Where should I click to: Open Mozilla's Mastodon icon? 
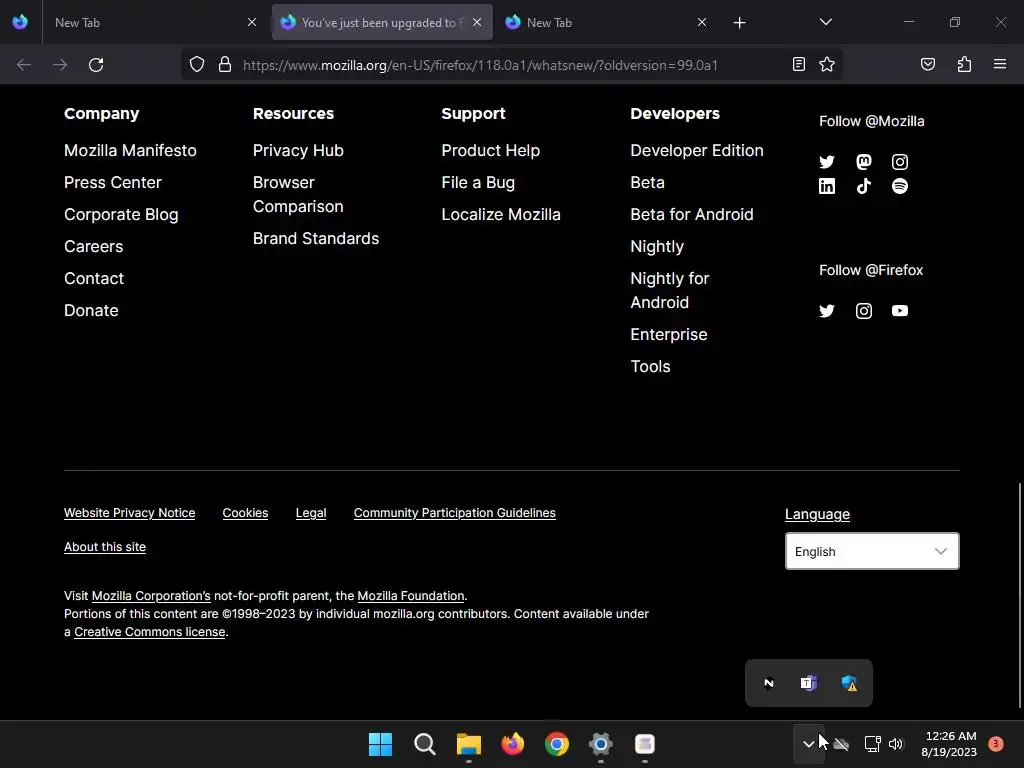[x=863, y=162]
